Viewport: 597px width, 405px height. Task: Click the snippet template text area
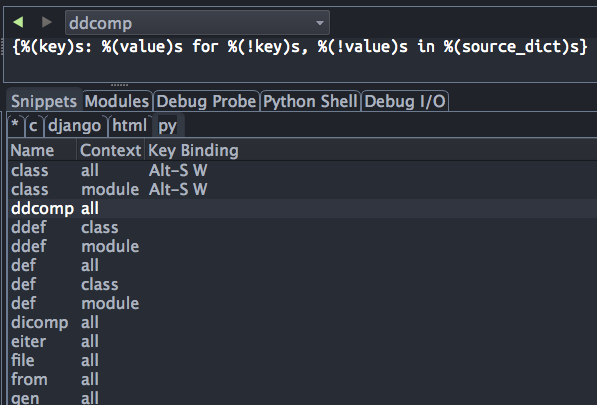point(300,59)
